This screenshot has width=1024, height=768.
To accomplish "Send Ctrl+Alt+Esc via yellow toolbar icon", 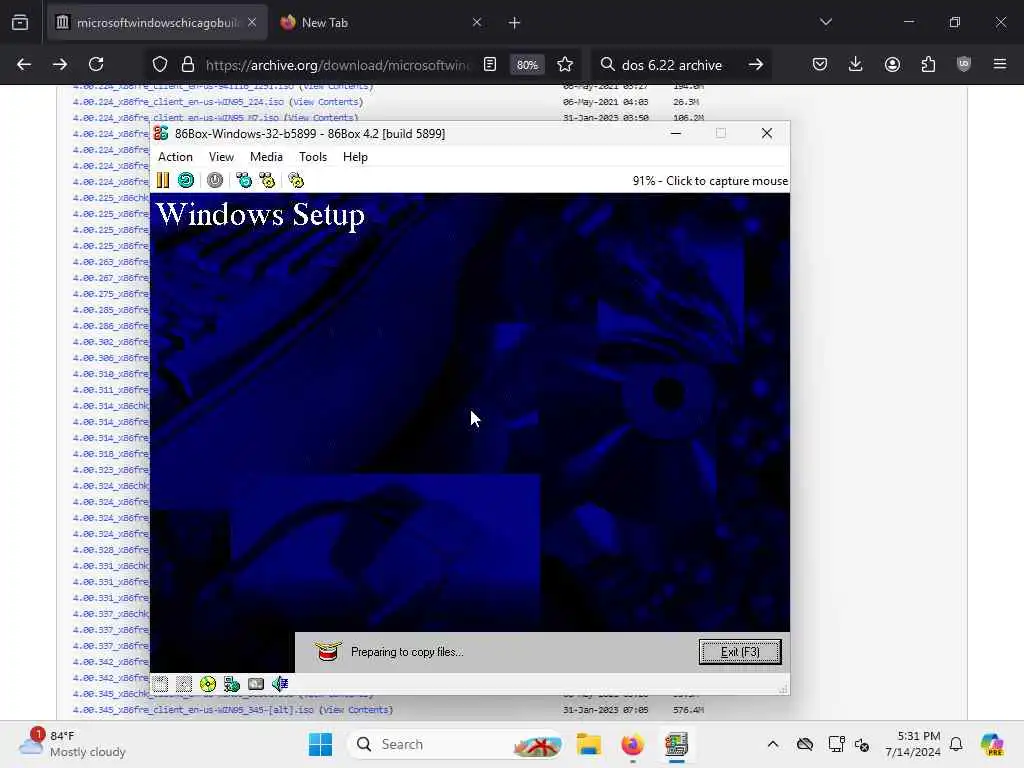I will [x=268, y=180].
